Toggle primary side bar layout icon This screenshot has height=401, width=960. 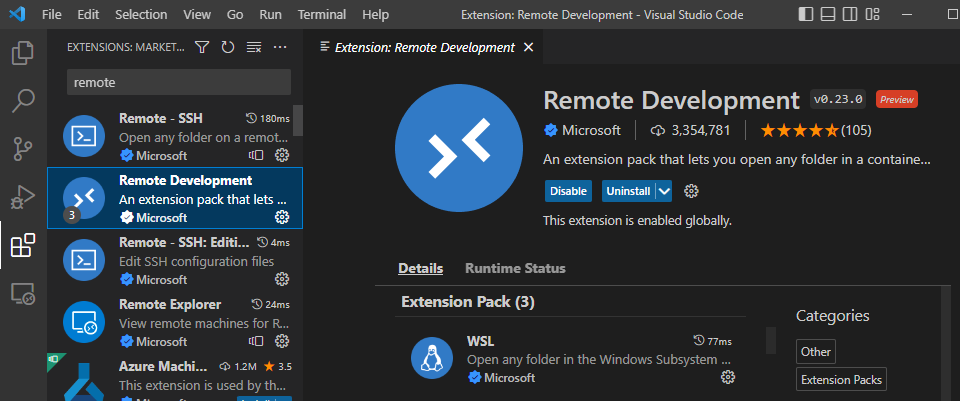[x=806, y=14]
